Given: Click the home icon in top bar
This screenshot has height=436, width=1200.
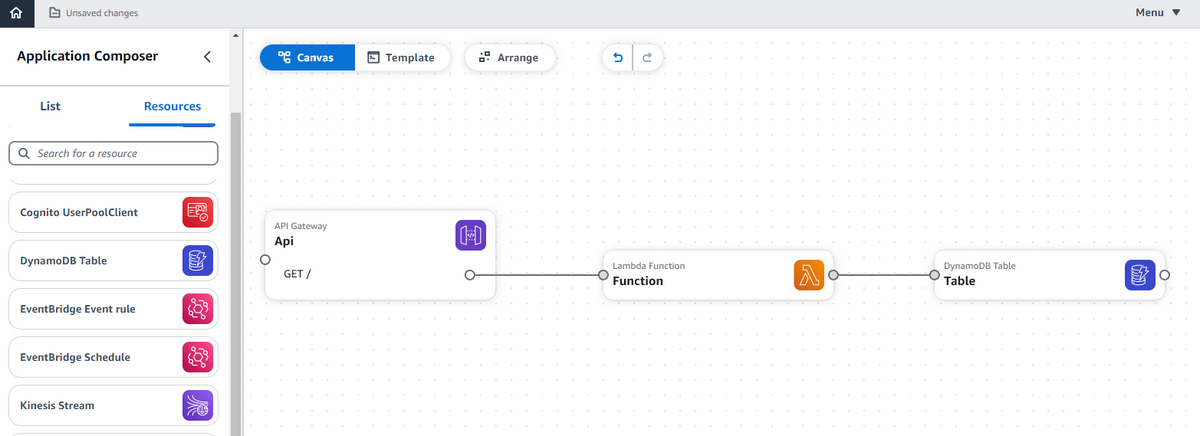Looking at the screenshot, I should 15,13.
